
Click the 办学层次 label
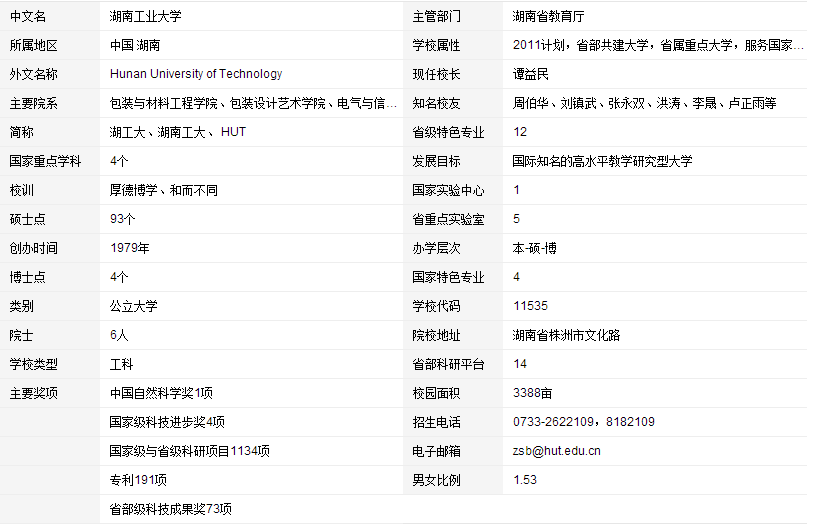tap(437, 248)
